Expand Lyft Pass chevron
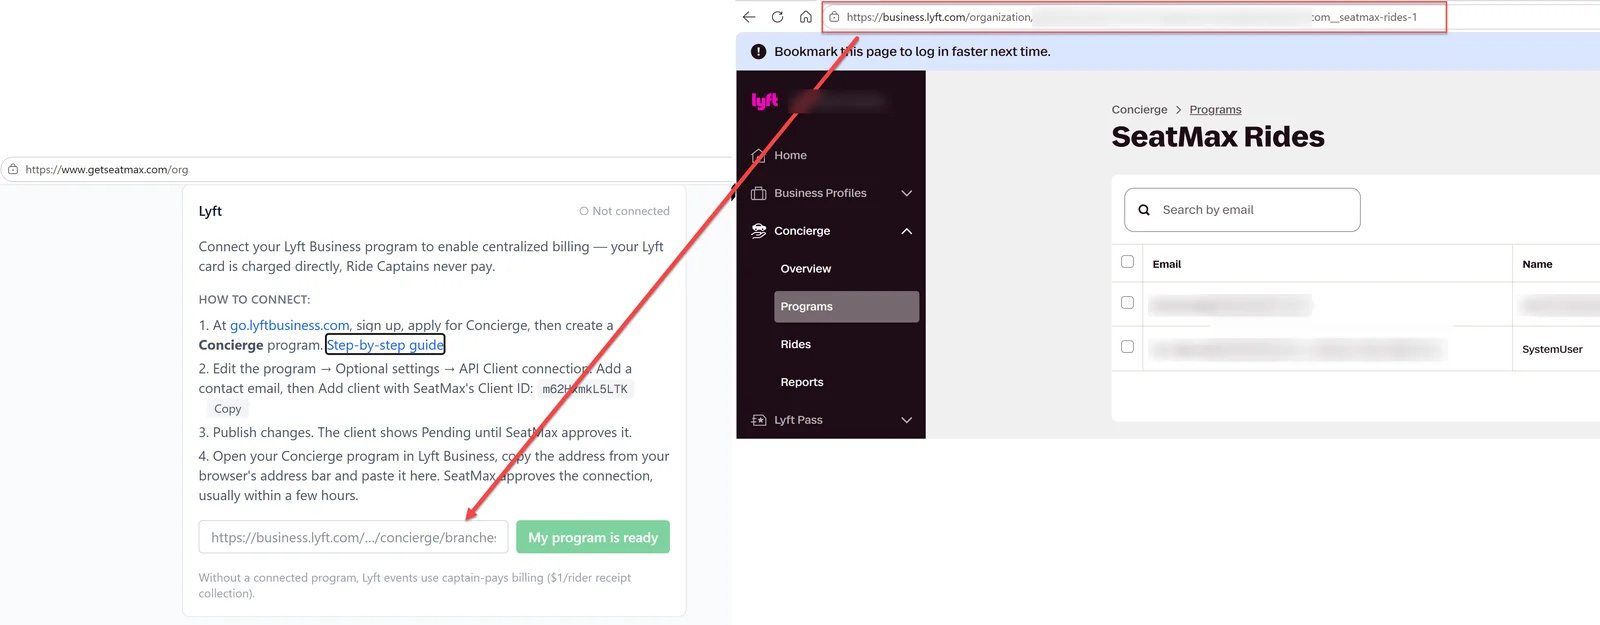Screen dimensions: 1600x625 coord(906,420)
